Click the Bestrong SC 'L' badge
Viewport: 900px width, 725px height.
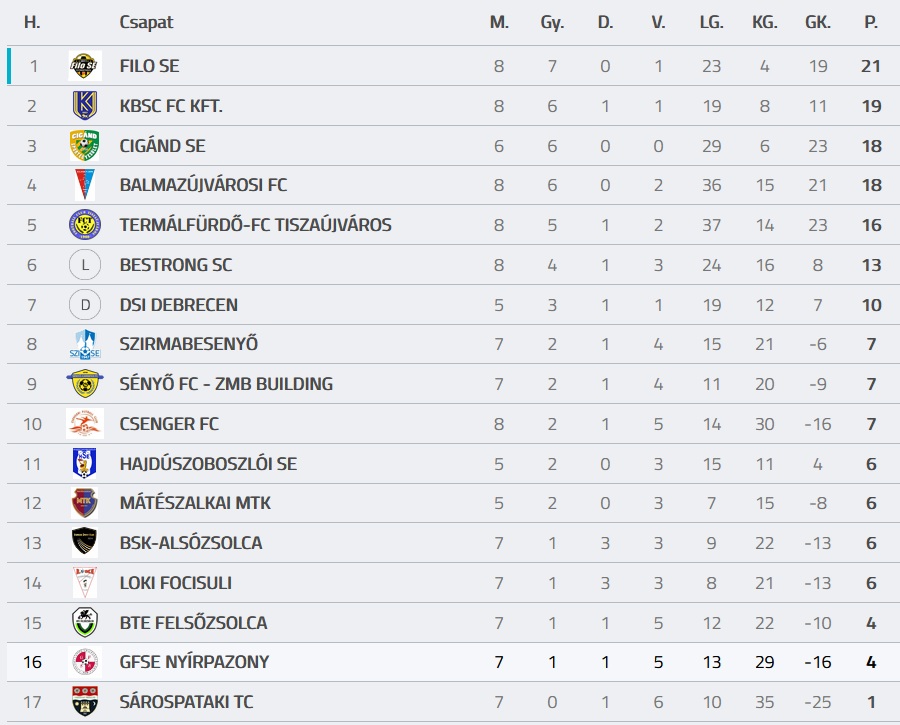tap(84, 265)
